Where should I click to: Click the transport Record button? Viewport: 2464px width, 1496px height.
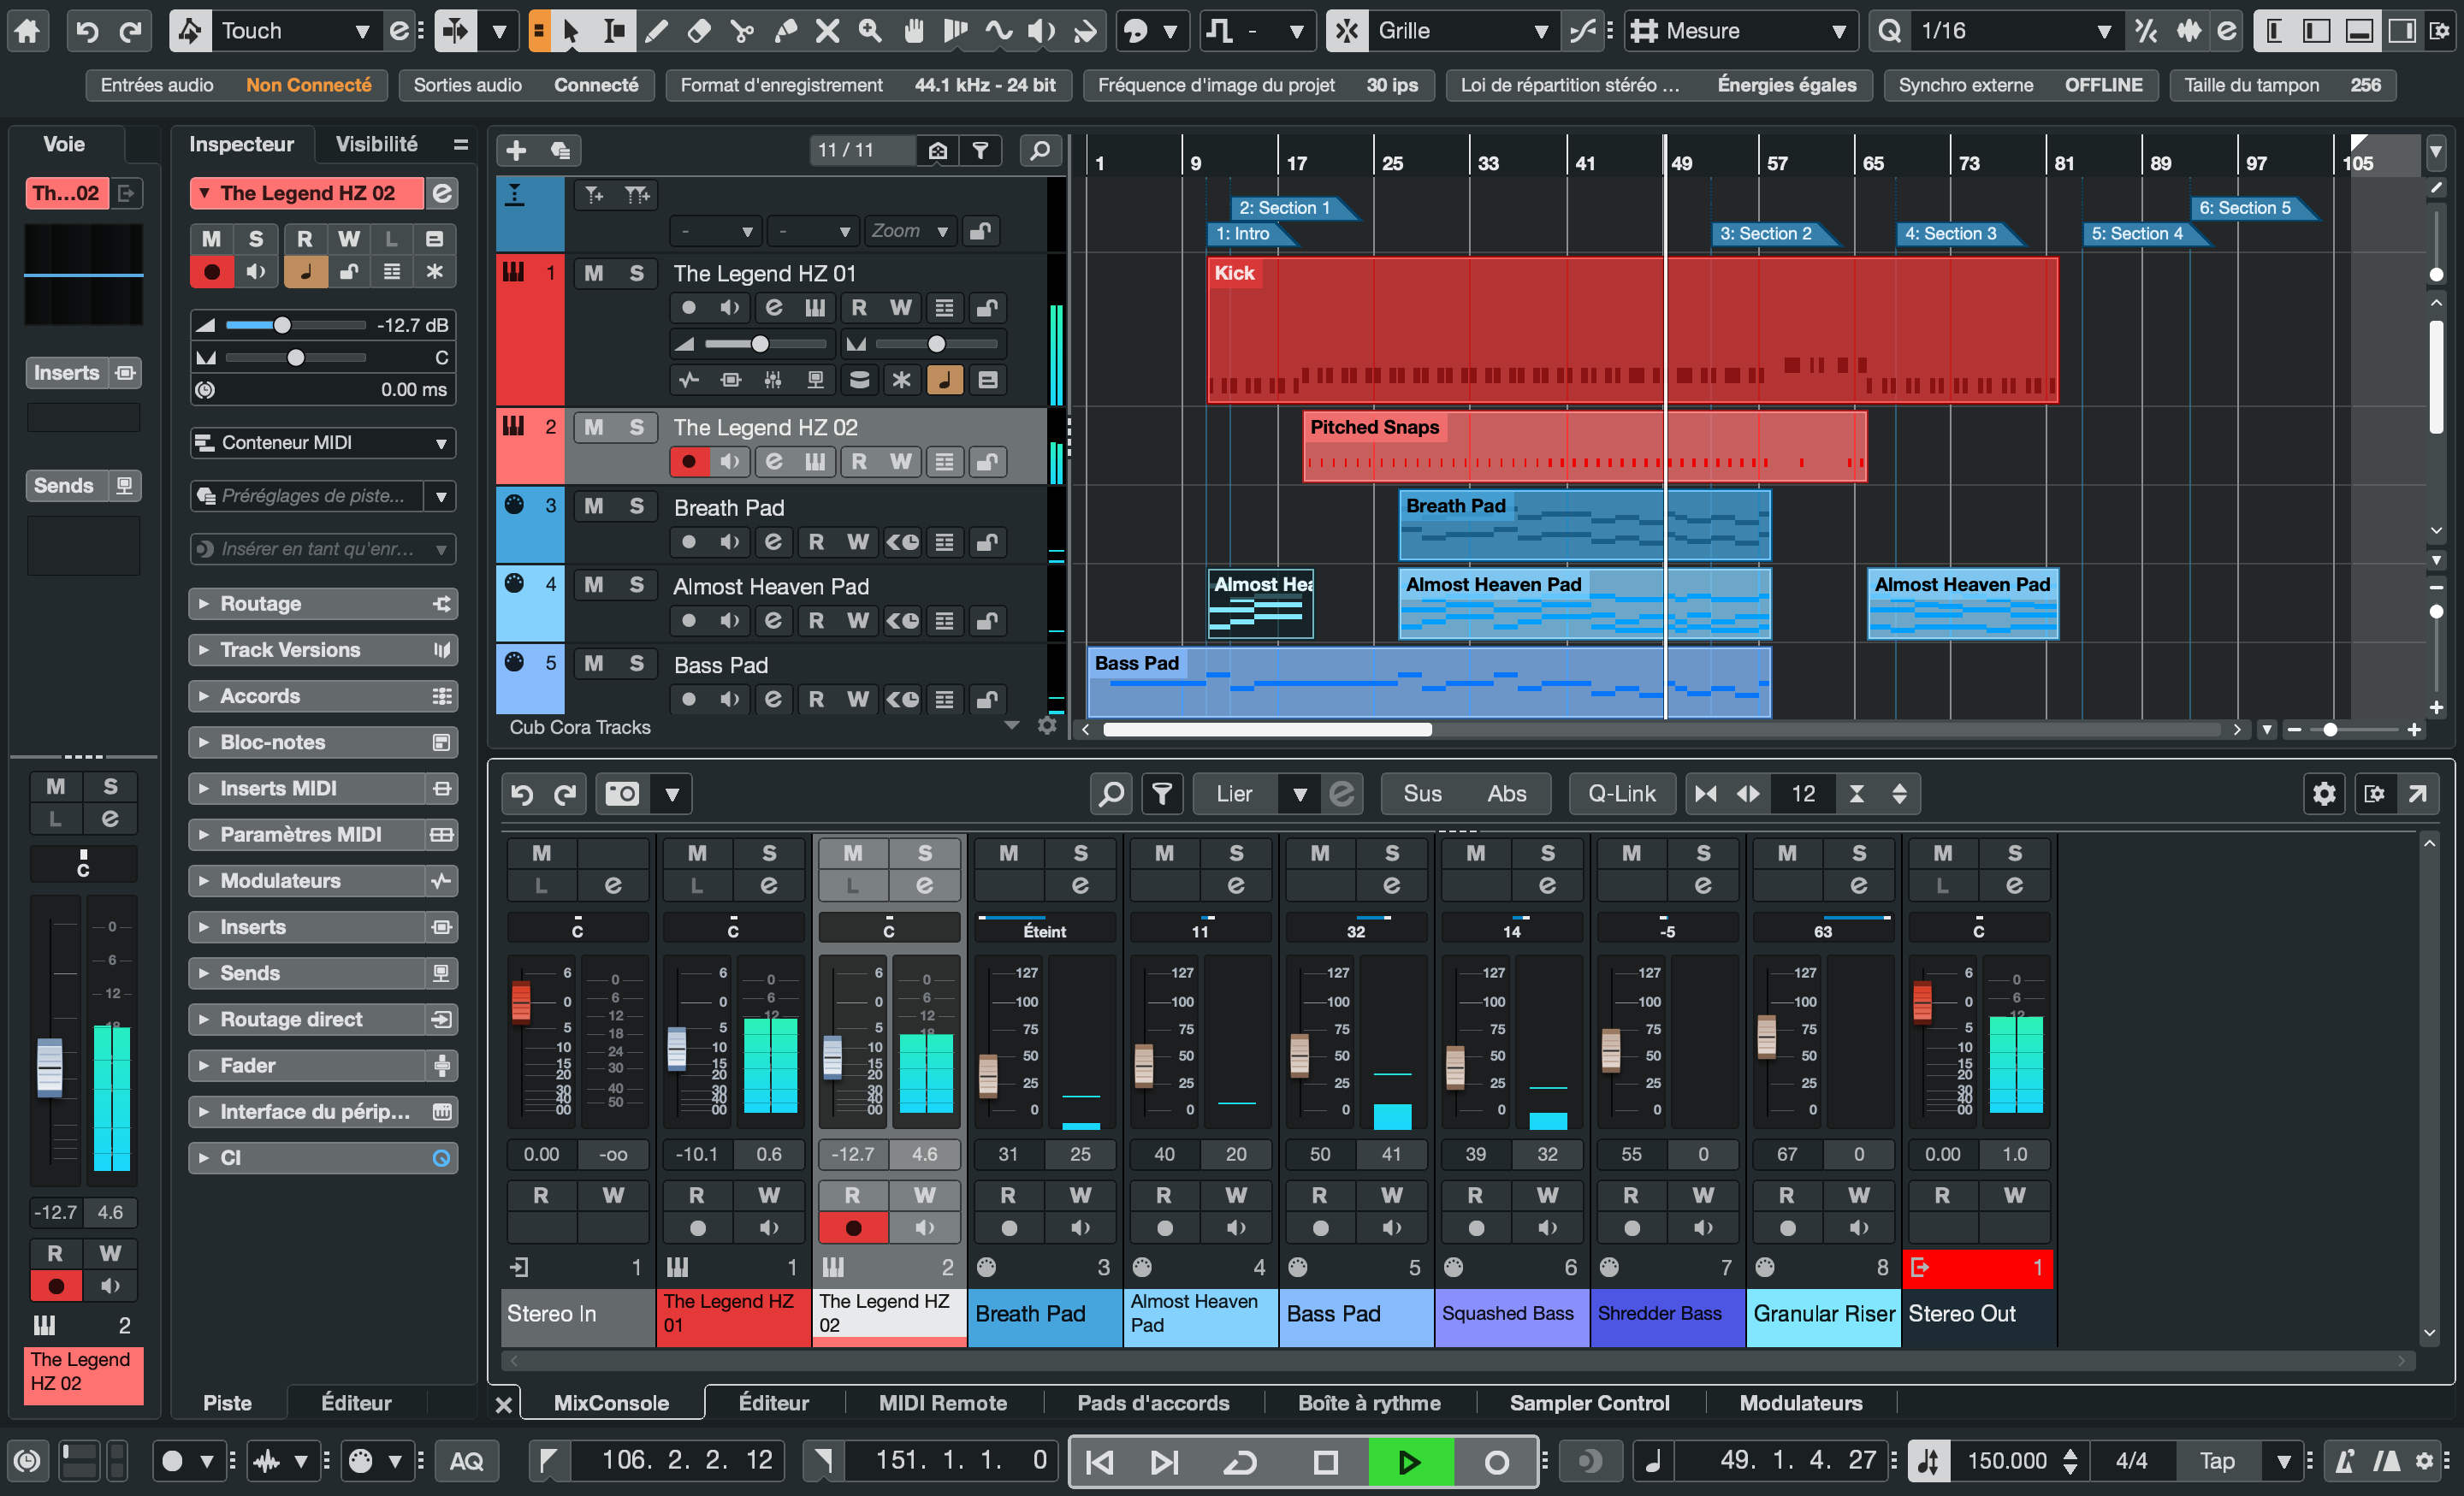1496,1462
